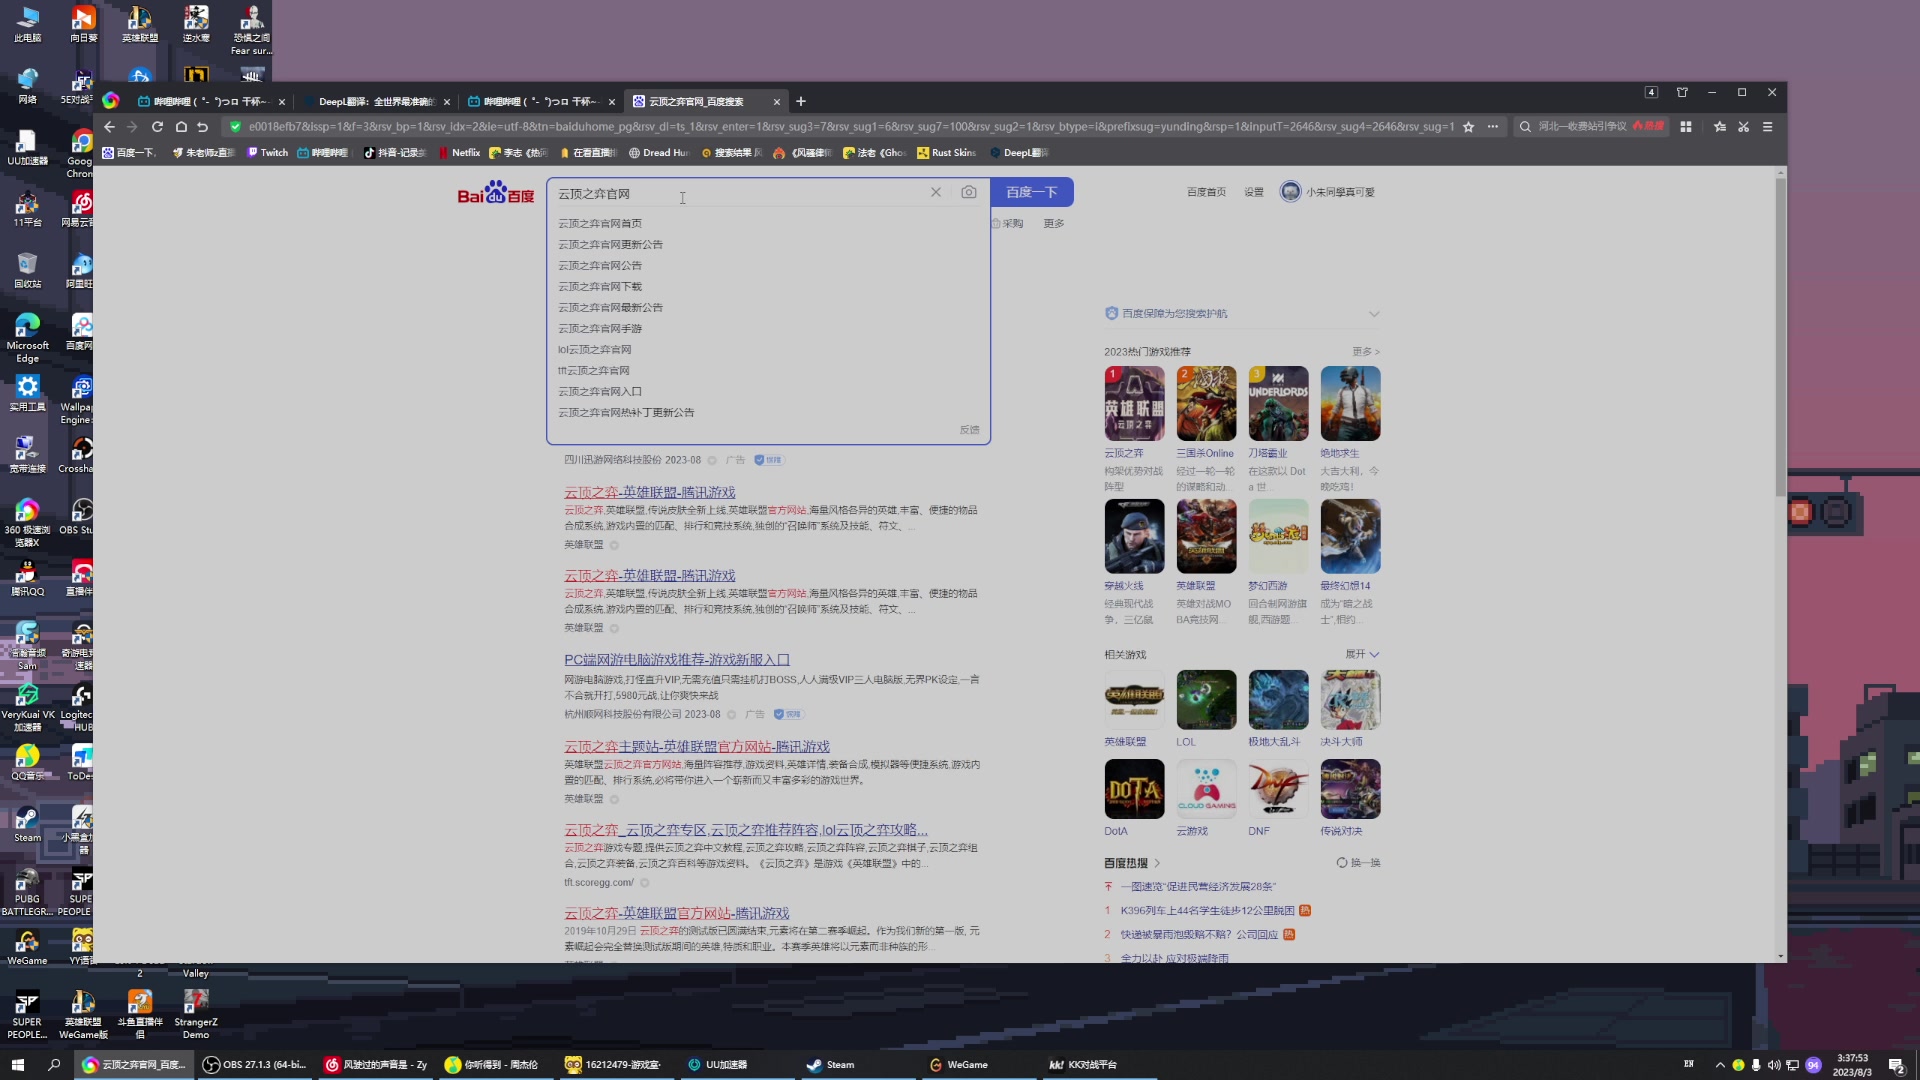Open DeepL bookmark in bookmarks bar
1920x1080 pixels.
point(1019,153)
